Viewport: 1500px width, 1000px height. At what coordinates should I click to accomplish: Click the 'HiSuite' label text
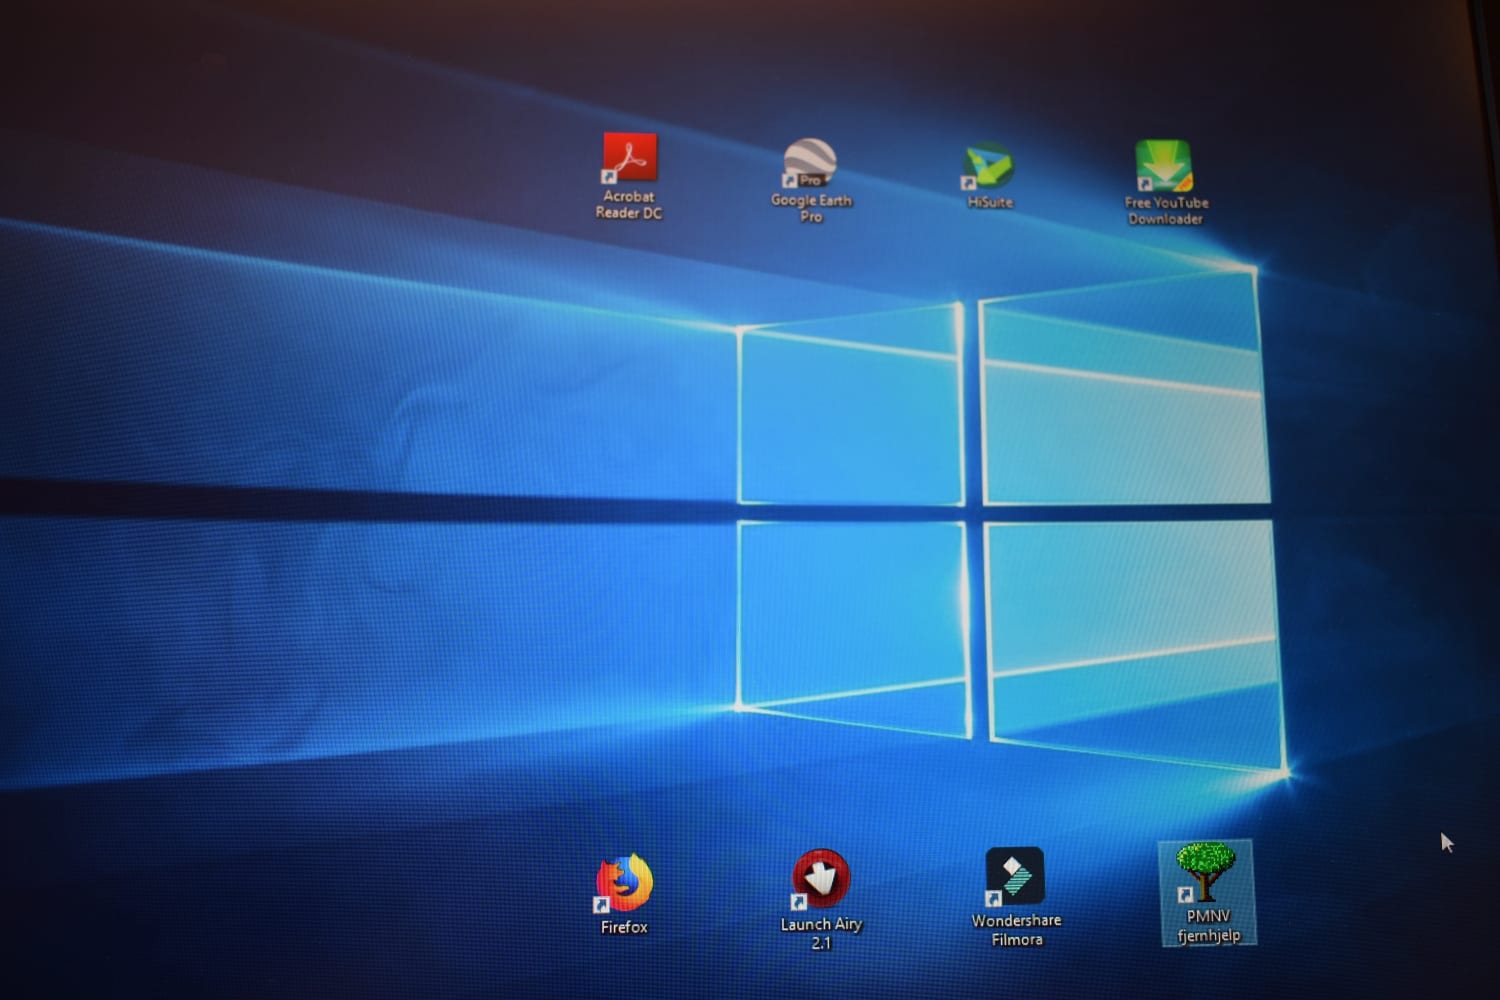click(990, 202)
